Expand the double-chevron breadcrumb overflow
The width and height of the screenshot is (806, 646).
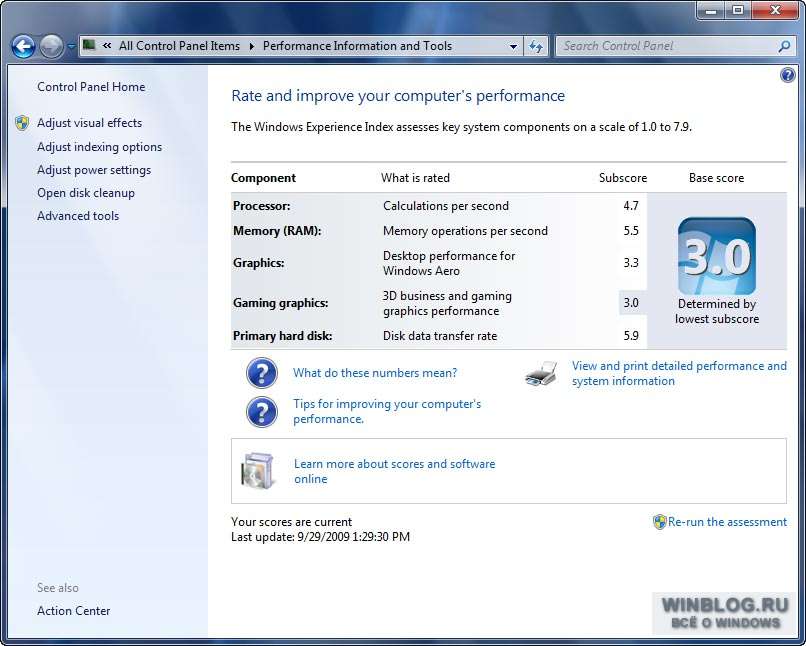coord(107,46)
